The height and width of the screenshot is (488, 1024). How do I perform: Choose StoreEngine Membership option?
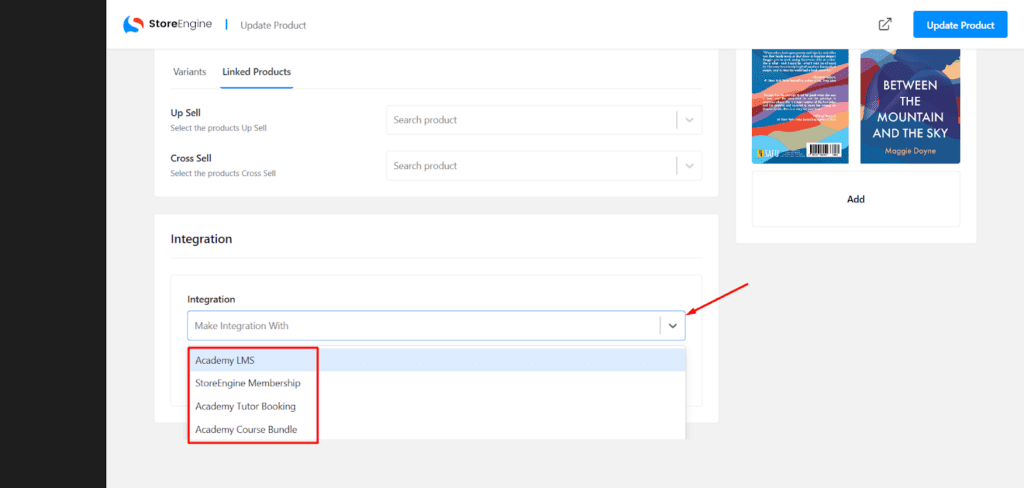436,383
